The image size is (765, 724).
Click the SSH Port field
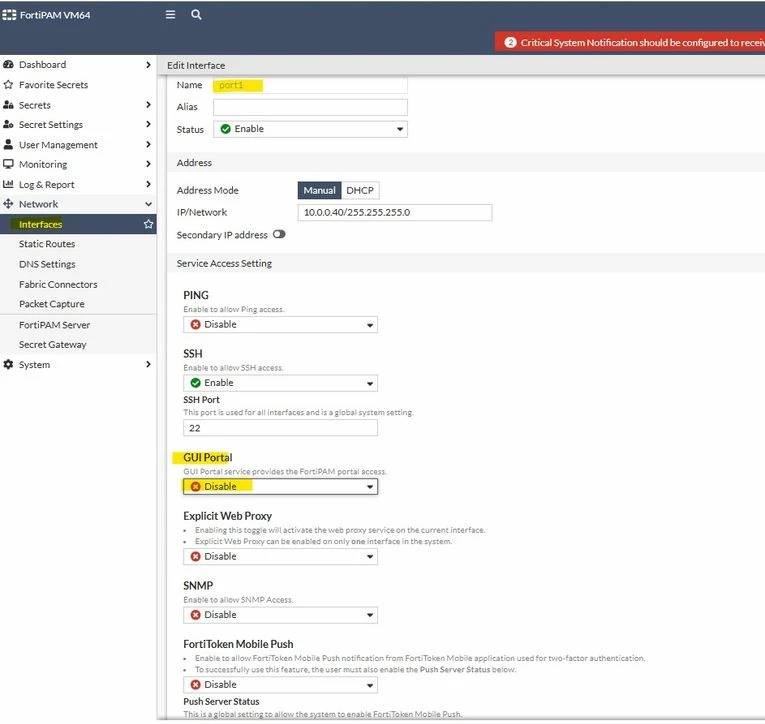281,428
